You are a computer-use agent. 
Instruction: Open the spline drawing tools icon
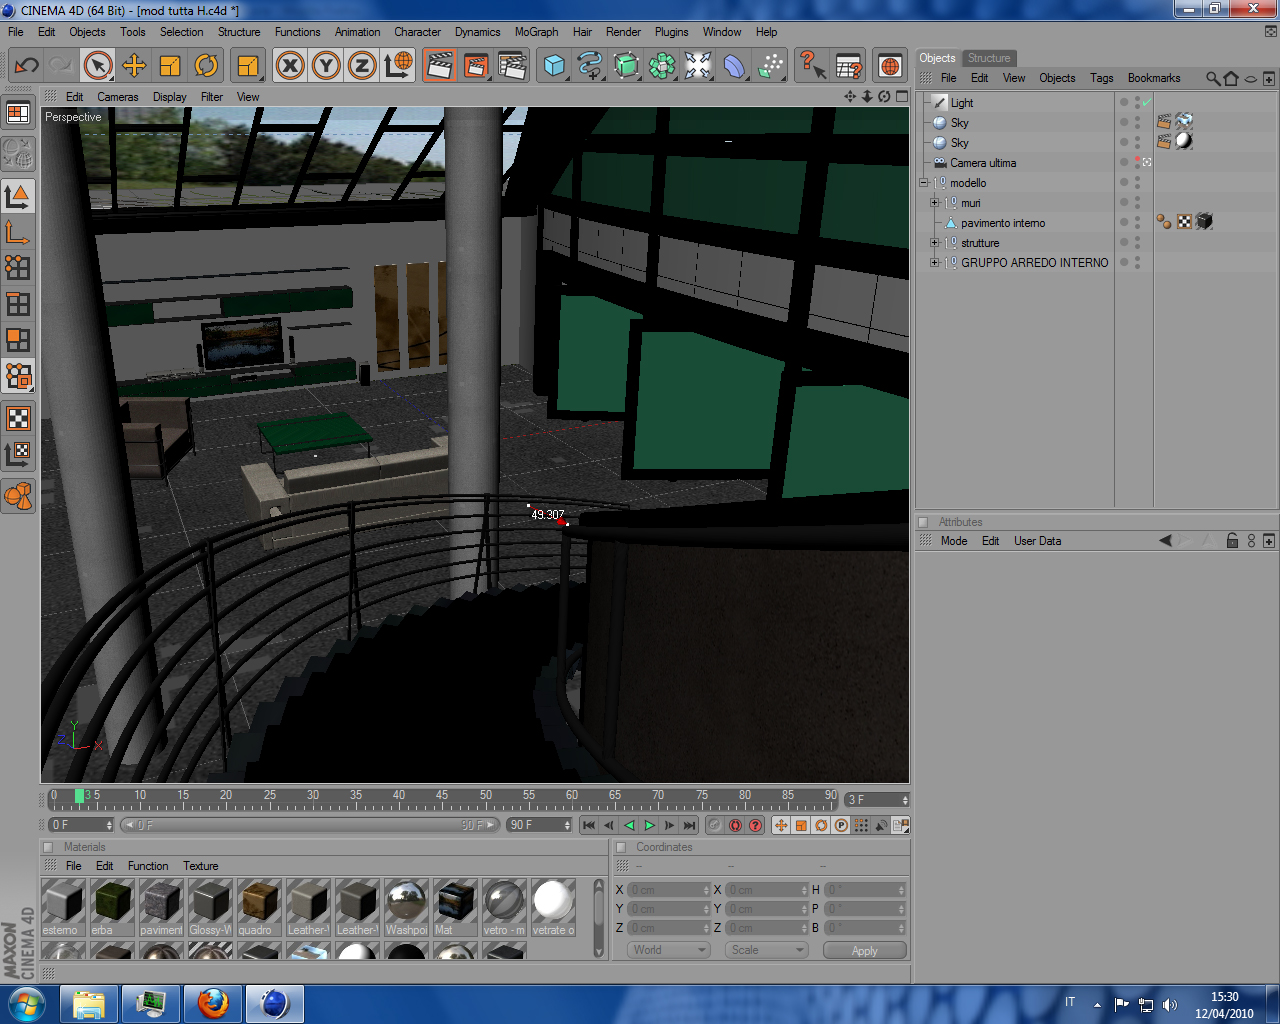(590, 66)
